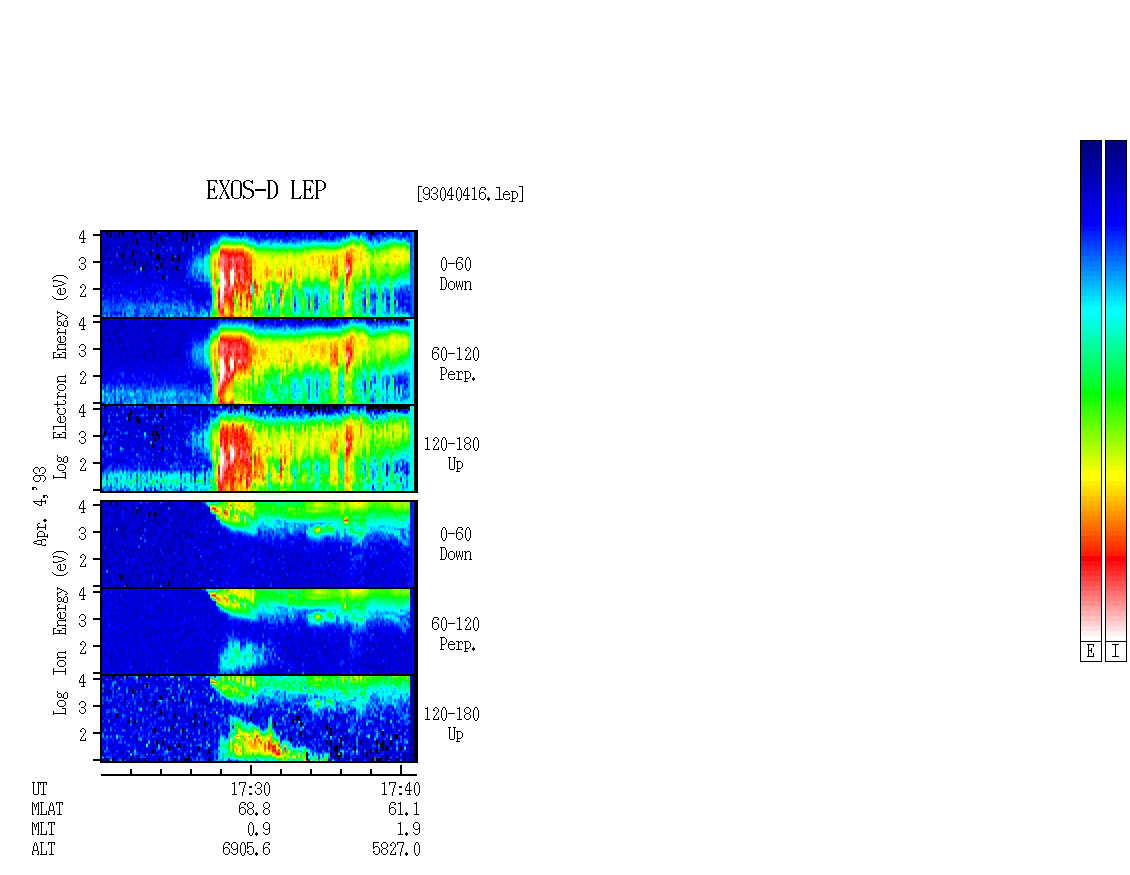Click the 60-120 Perp. label beside the electron panel
This screenshot has width=1130, height=875.
455,364
